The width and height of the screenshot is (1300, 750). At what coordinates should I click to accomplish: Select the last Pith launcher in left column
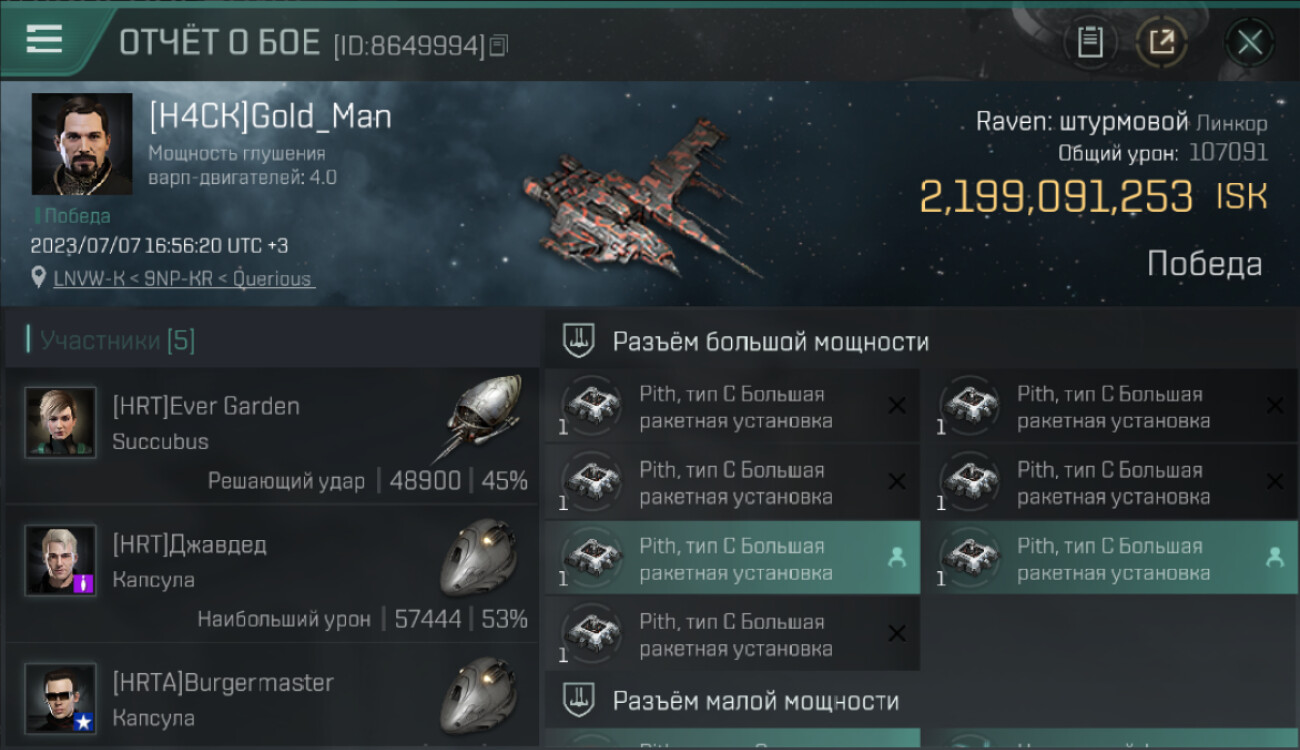point(732,635)
